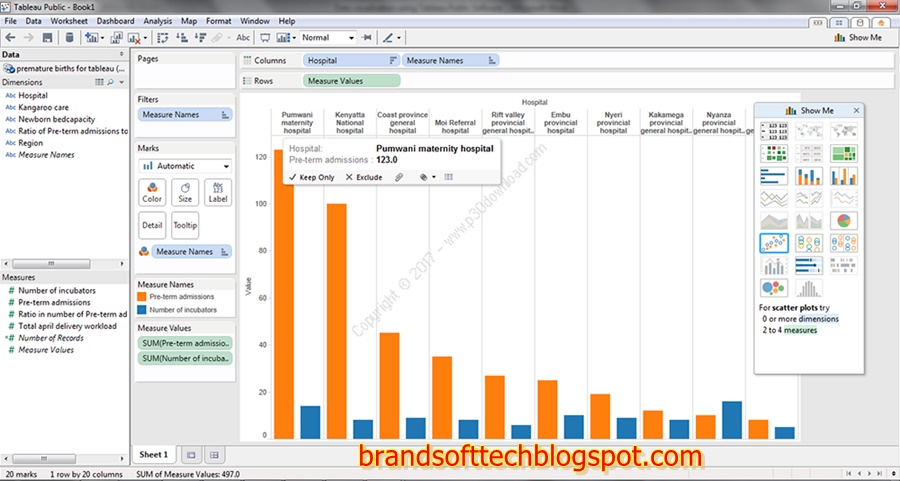Click Measure Names pill in Filters card
Viewport: 900px width, 481px height.
click(185, 115)
